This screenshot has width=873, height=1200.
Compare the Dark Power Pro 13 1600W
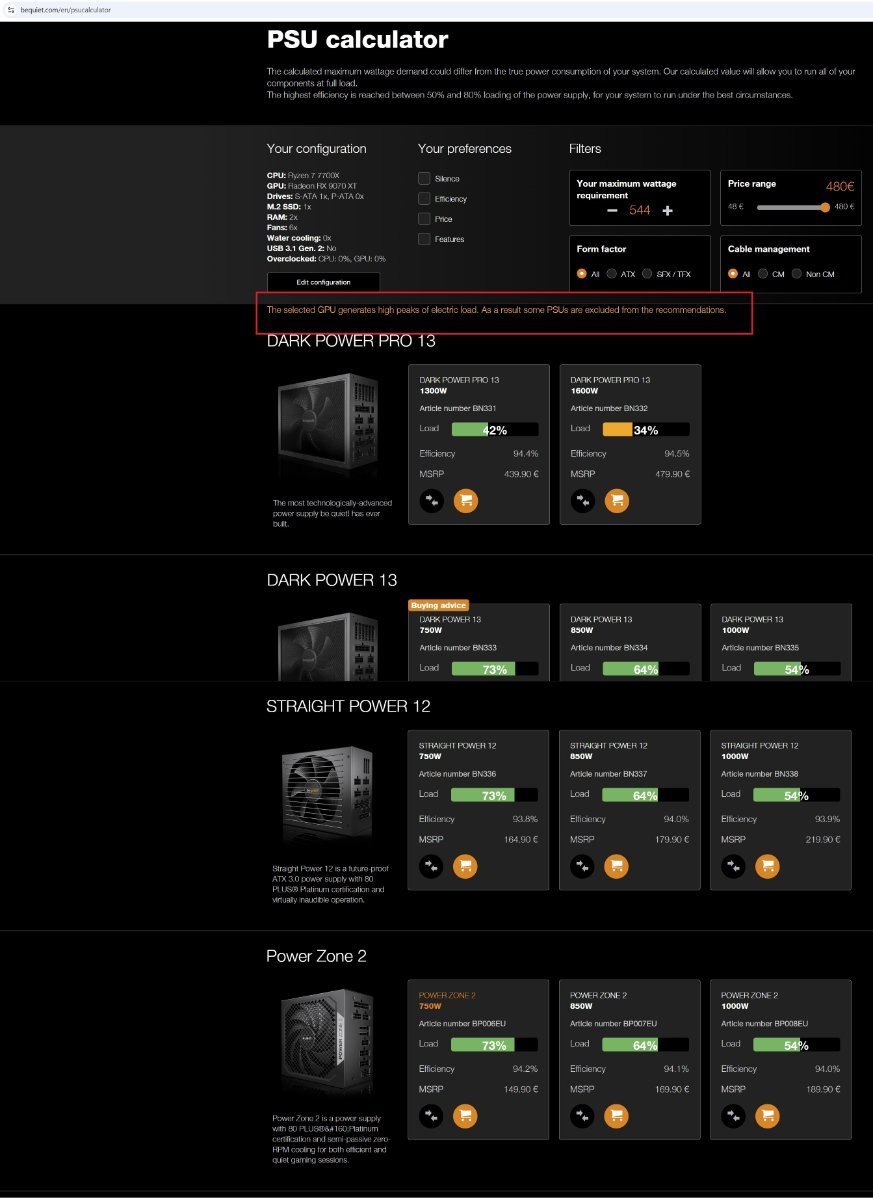pyautogui.click(x=582, y=501)
